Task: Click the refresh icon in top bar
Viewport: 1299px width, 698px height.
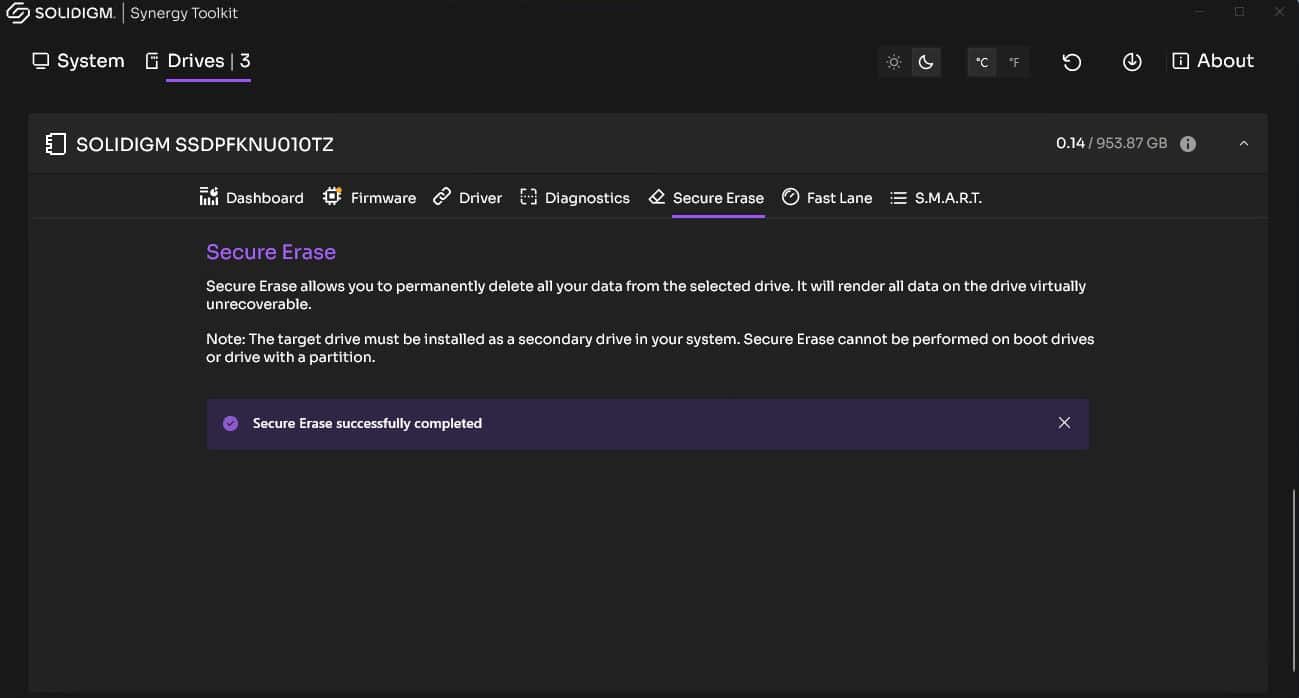Action: (x=1071, y=62)
